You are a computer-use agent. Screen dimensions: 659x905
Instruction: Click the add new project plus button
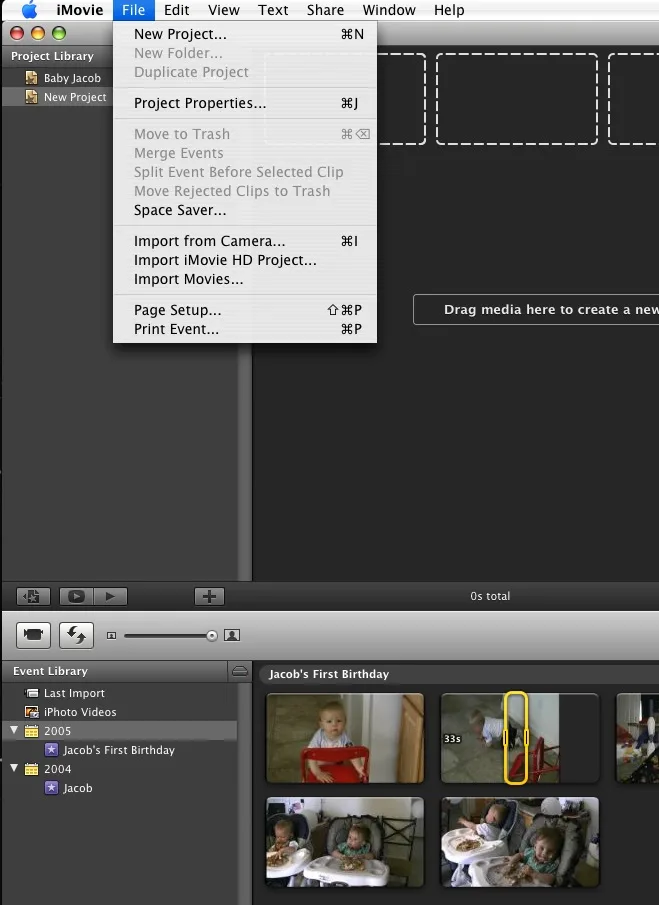(x=208, y=596)
